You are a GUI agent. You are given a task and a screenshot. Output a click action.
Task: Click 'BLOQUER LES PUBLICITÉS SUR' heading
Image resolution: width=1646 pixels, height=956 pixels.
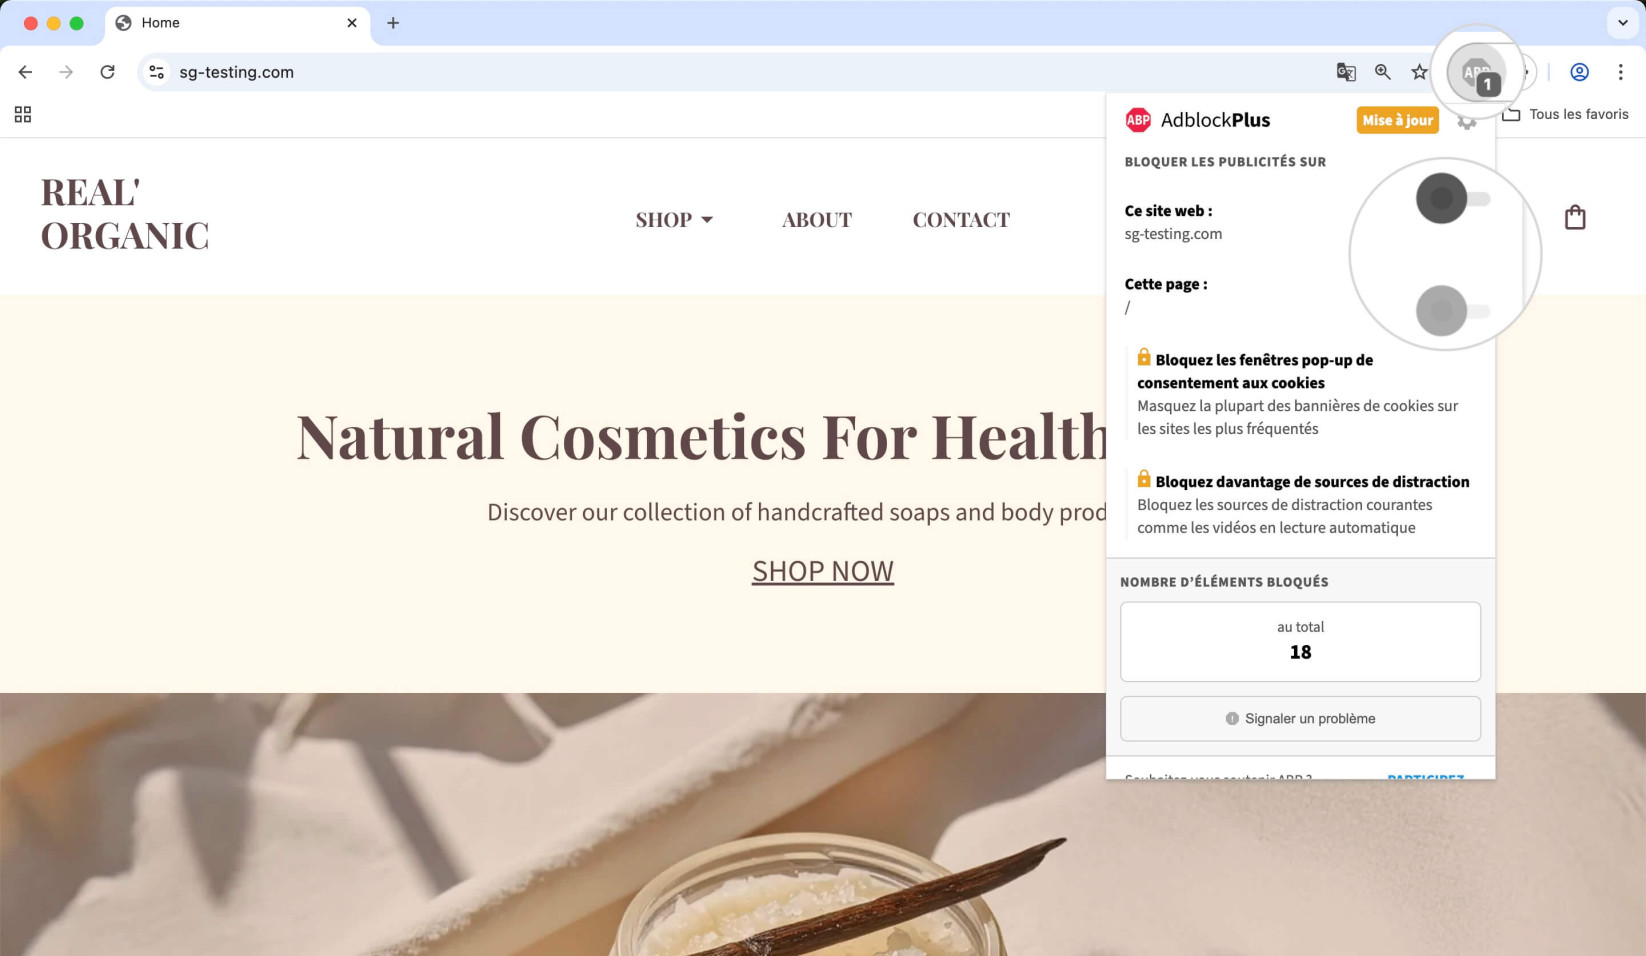click(x=1225, y=162)
